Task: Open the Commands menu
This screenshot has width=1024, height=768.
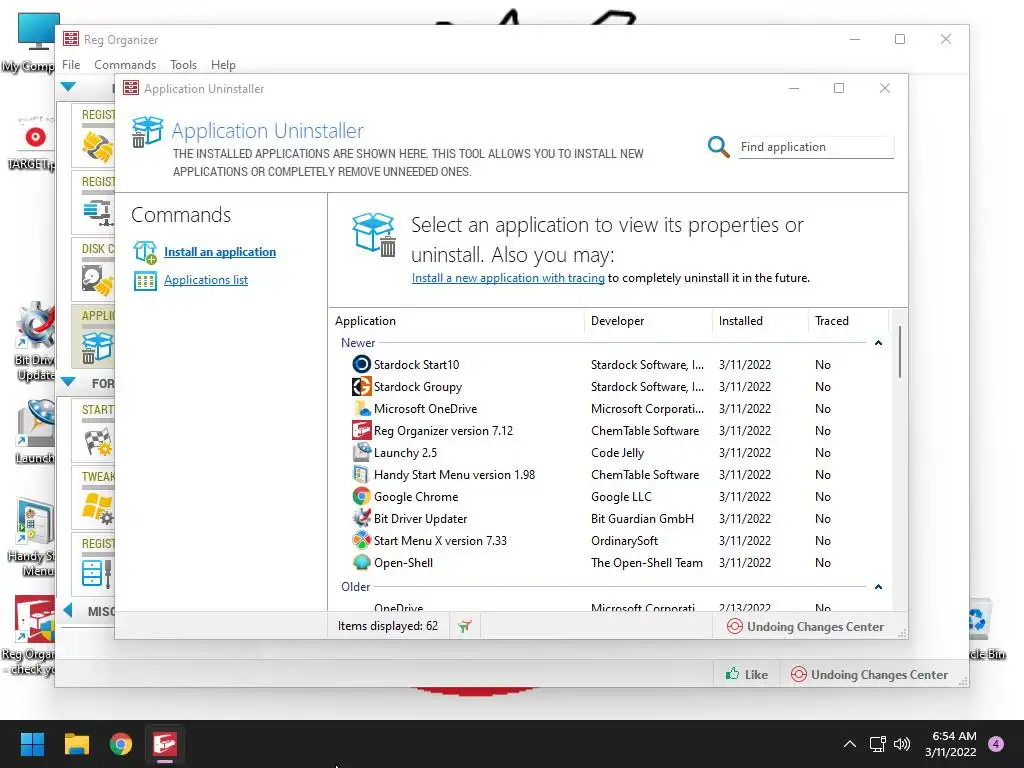Action: pyautogui.click(x=125, y=65)
